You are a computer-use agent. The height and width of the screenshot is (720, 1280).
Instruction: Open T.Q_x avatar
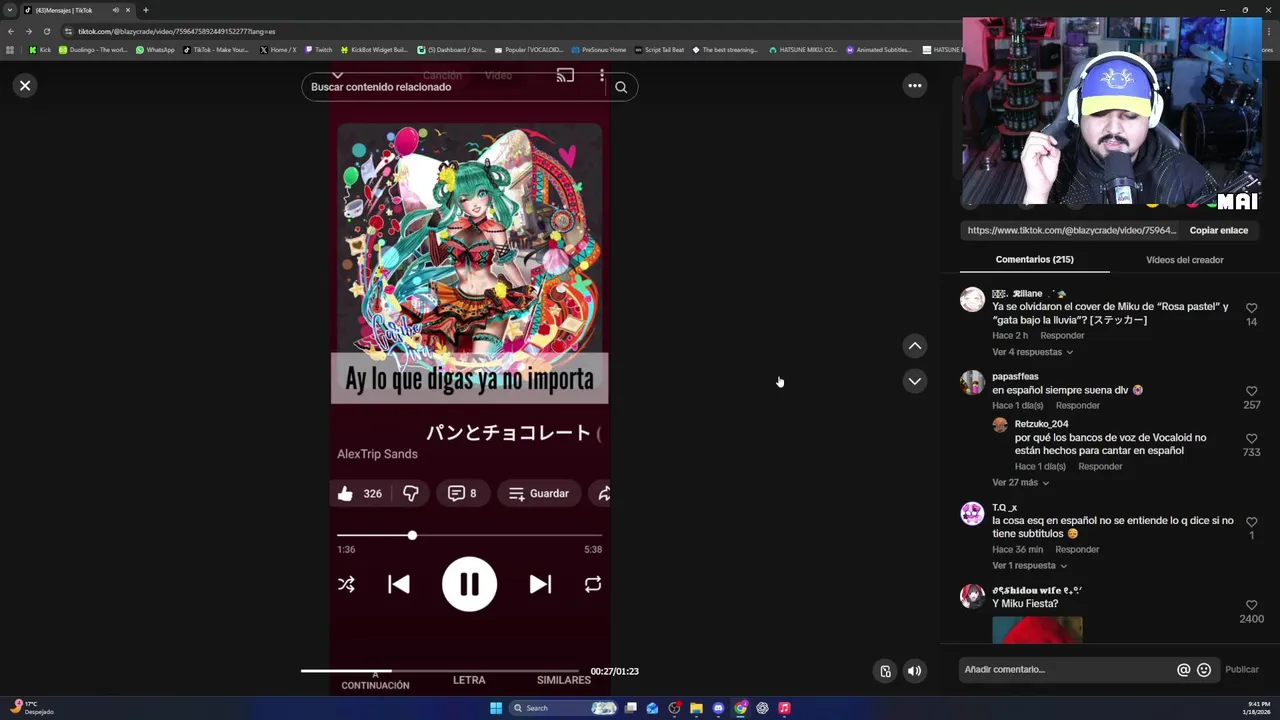point(972,514)
